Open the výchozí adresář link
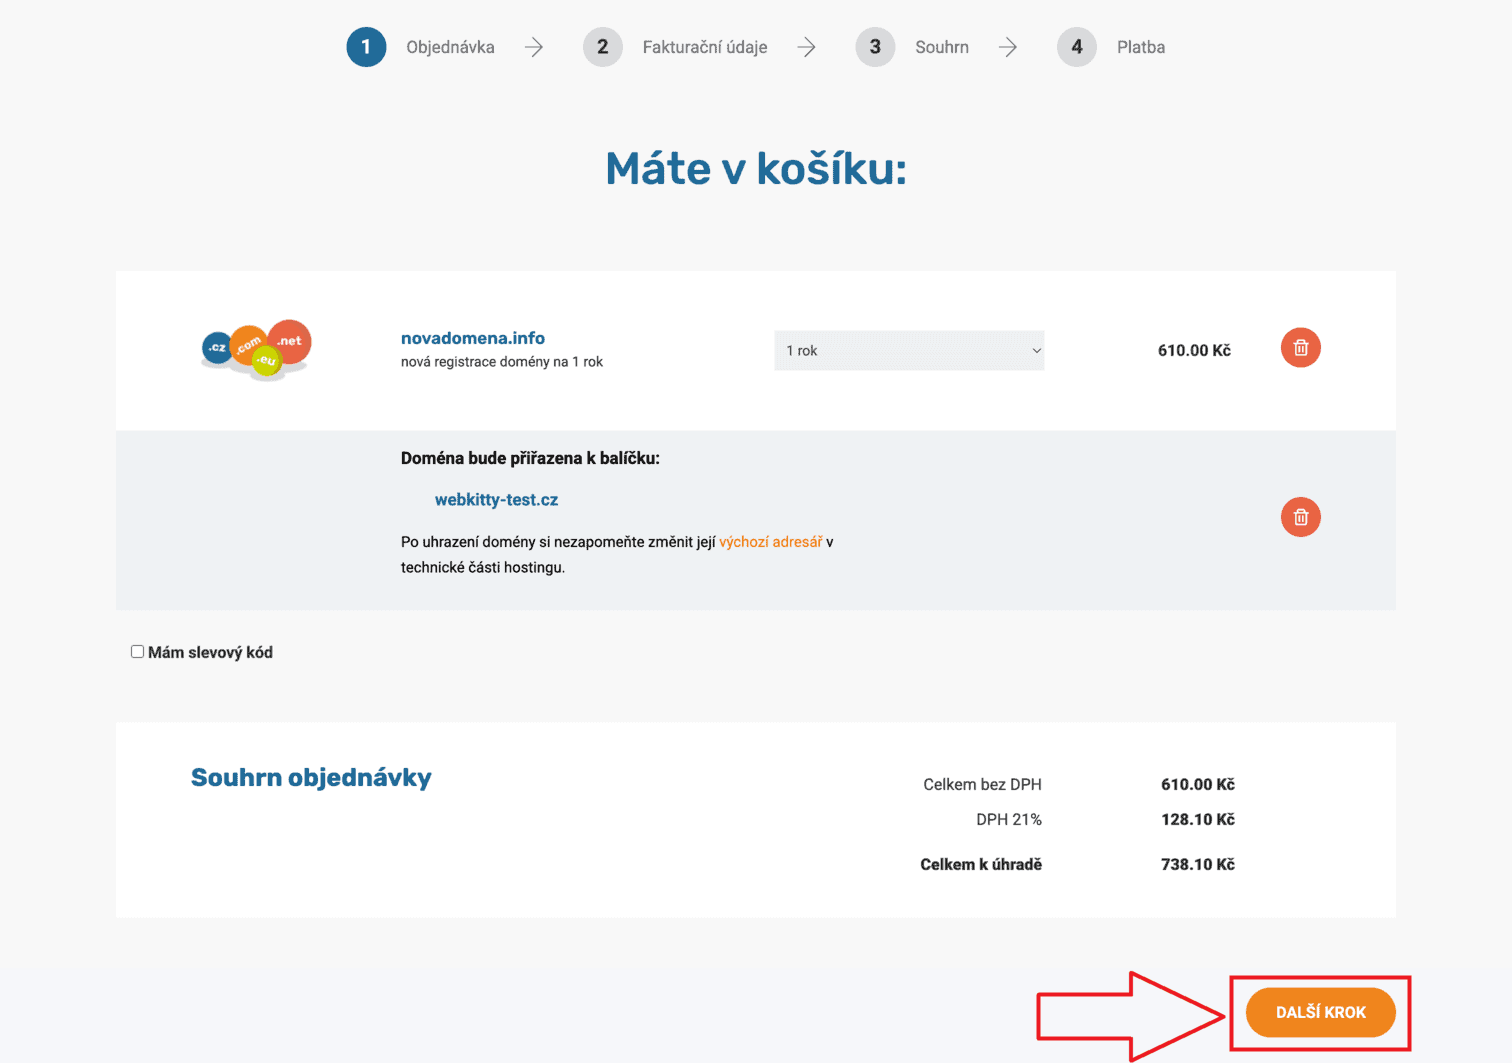1512x1063 pixels. [x=770, y=542]
